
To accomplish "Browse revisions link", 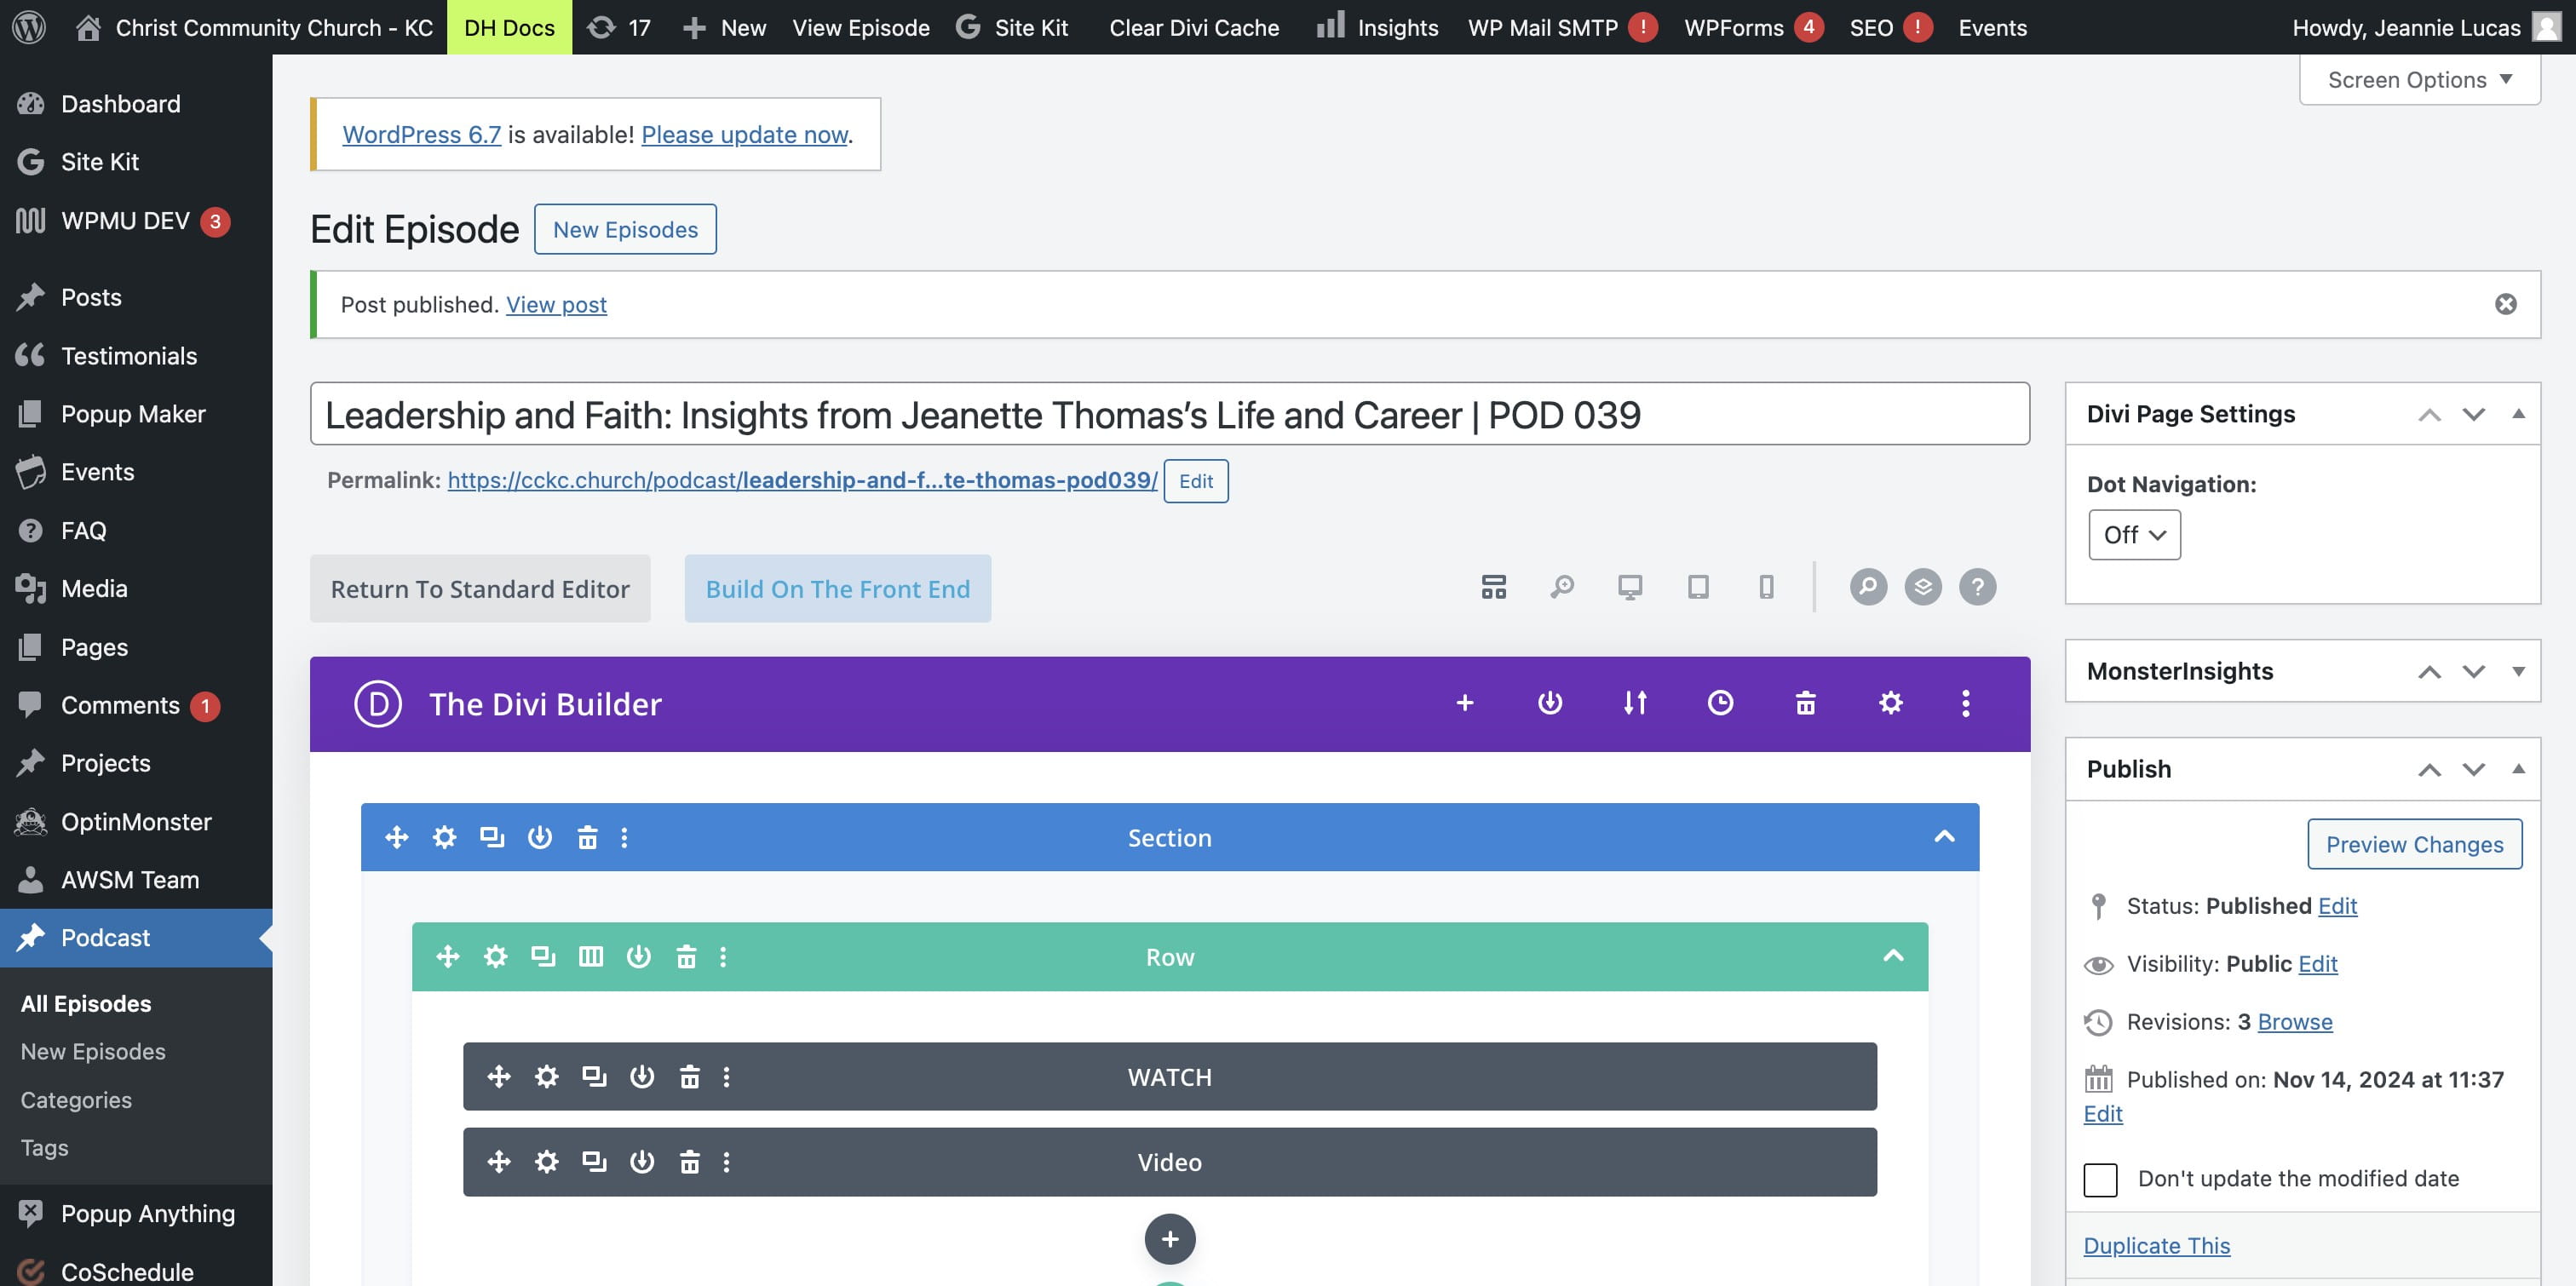I will [x=2295, y=1022].
